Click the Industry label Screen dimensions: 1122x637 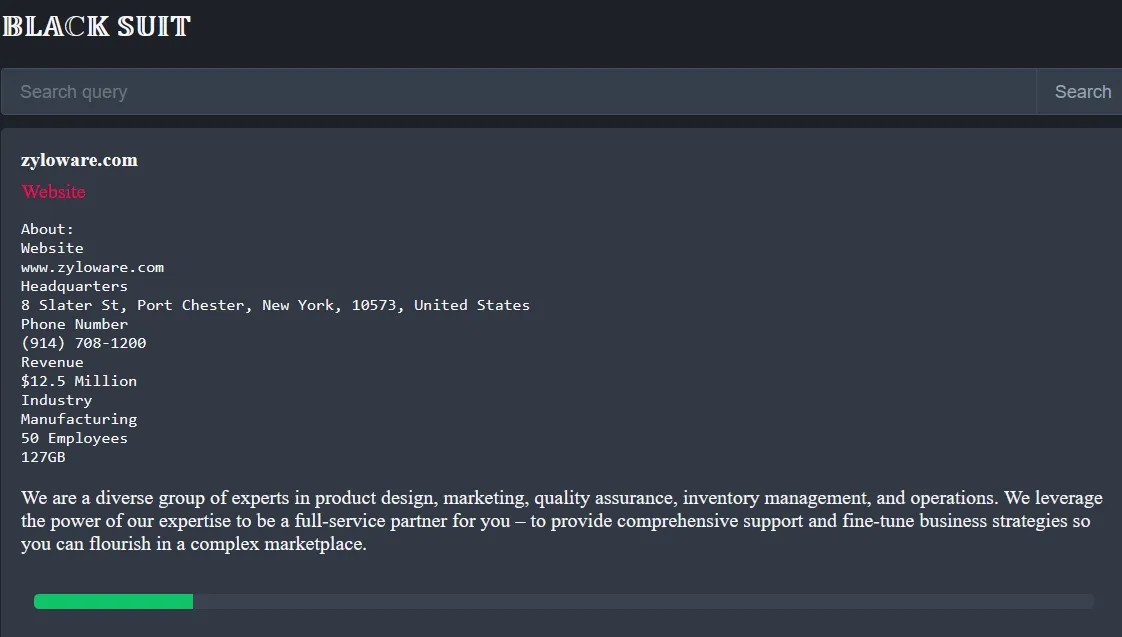[x=56, y=400]
